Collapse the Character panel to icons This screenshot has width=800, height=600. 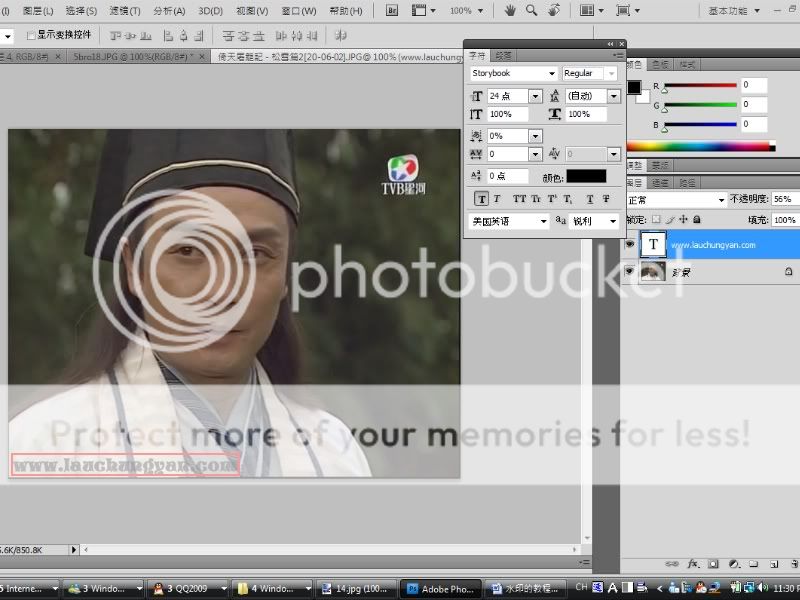(611, 44)
